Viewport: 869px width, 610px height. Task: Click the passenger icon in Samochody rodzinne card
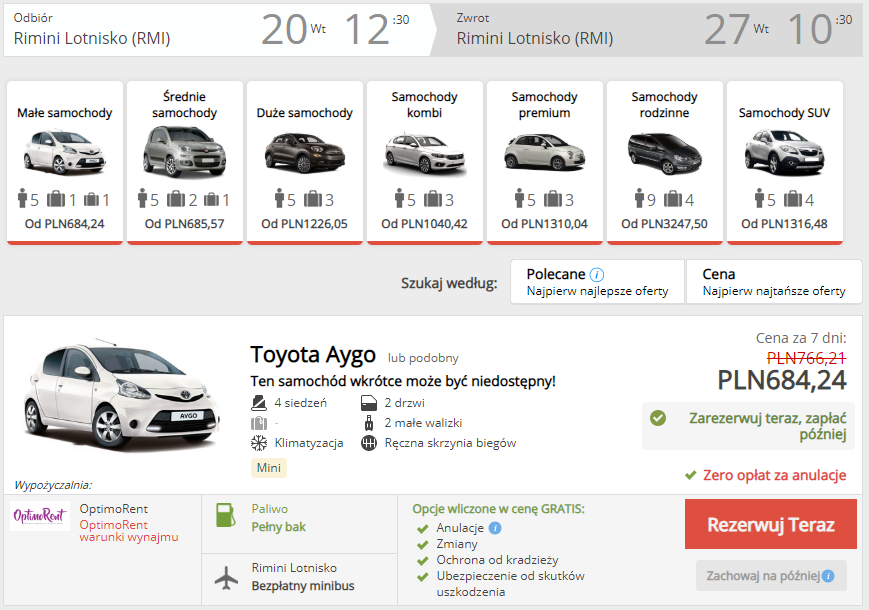[x=640, y=198]
